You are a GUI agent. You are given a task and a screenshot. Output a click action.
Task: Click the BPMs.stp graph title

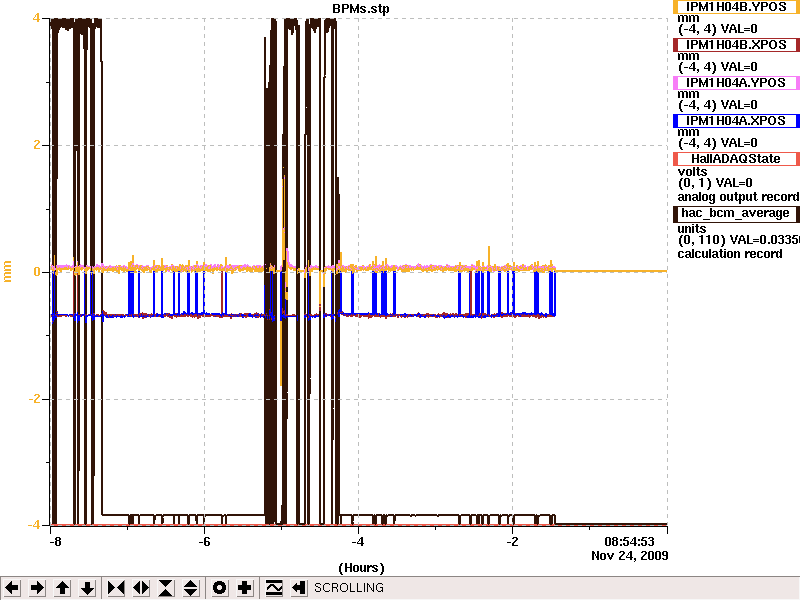pyautogui.click(x=361, y=9)
